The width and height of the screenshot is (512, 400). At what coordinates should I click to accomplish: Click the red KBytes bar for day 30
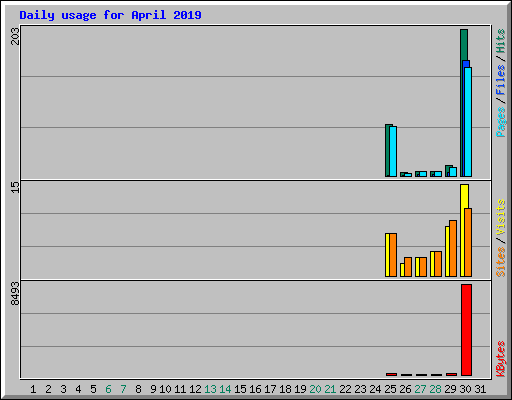click(466, 330)
